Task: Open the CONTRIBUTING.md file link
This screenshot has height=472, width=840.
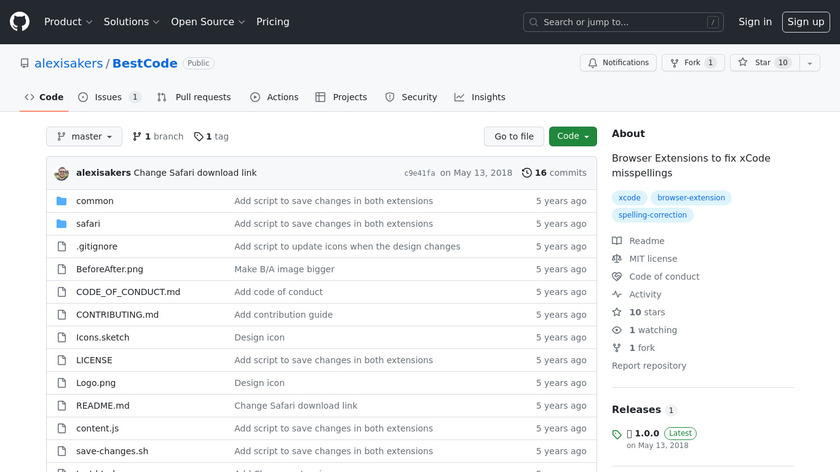Action: (117, 315)
